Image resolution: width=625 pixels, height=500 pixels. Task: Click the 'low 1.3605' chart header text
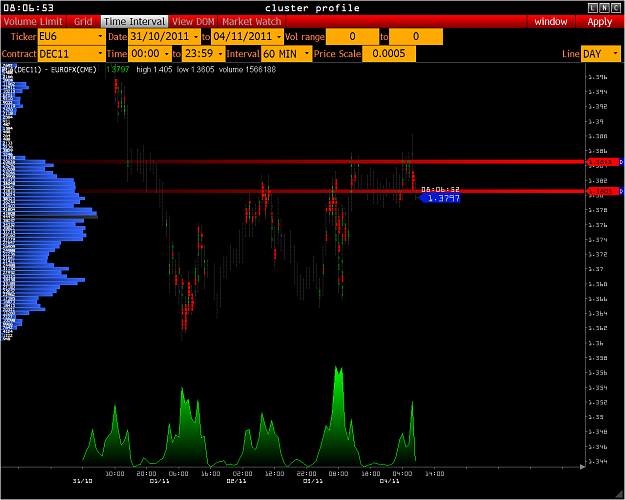(195, 69)
